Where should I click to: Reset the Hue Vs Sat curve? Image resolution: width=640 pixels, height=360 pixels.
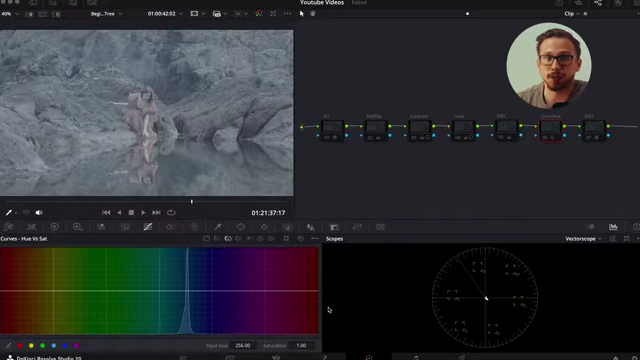301,239
